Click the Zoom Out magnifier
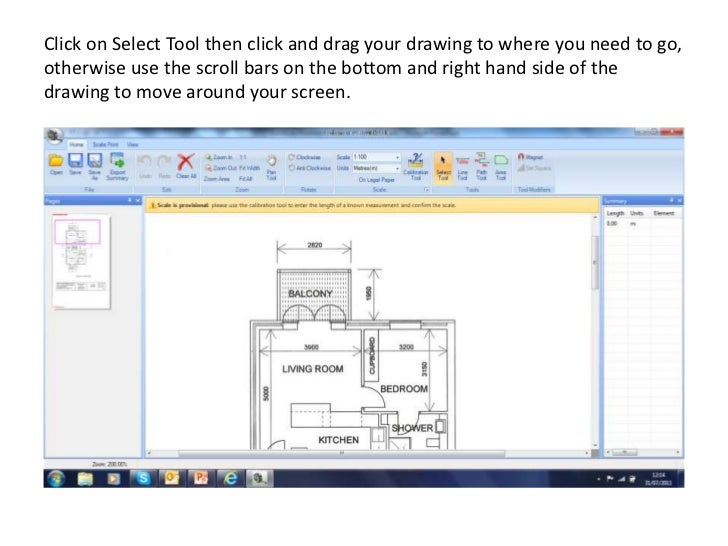This screenshot has width=728, height=546. (208, 168)
